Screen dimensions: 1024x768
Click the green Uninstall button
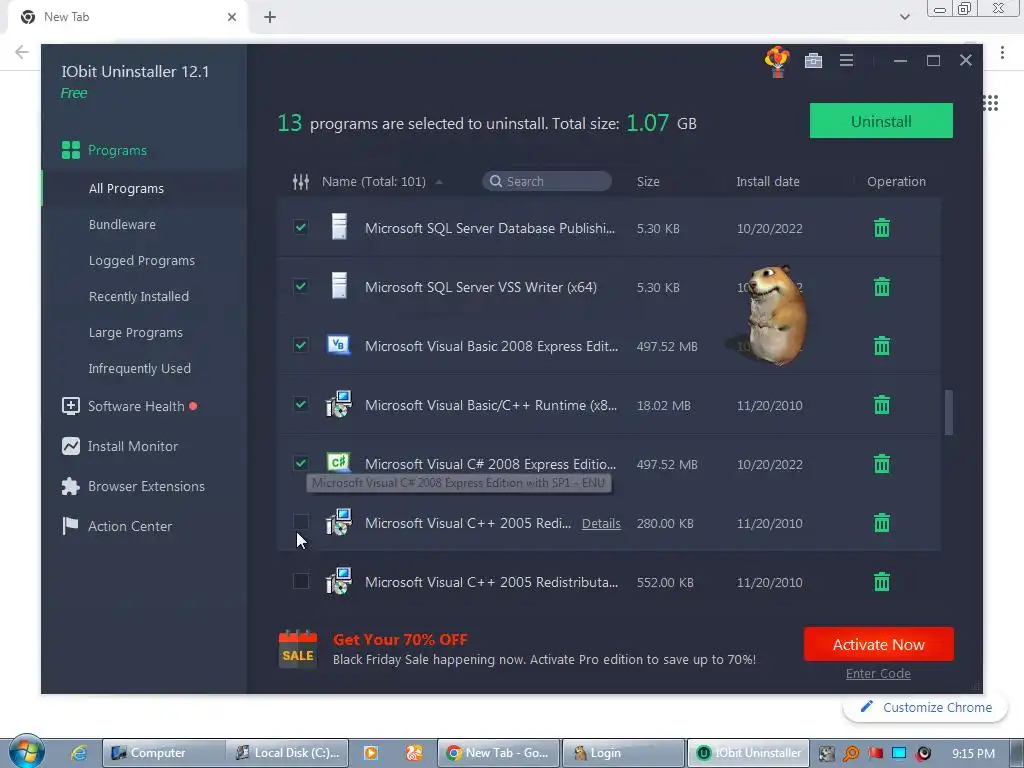point(881,121)
